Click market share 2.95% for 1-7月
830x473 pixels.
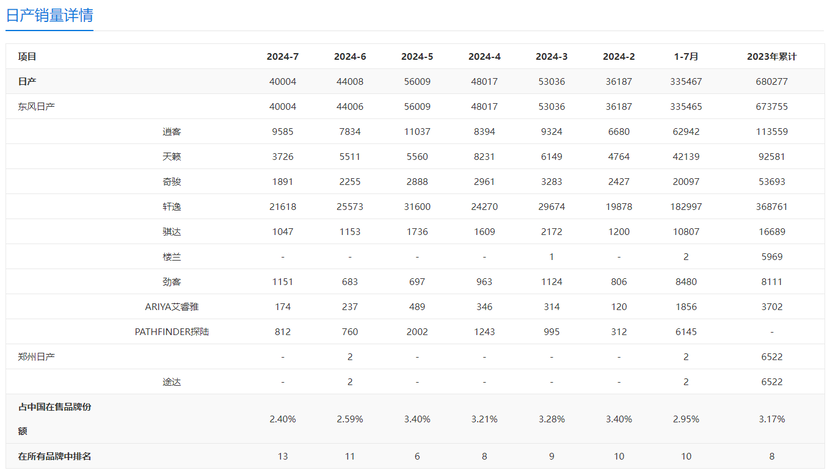pyautogui.click(x=686, y=419)
